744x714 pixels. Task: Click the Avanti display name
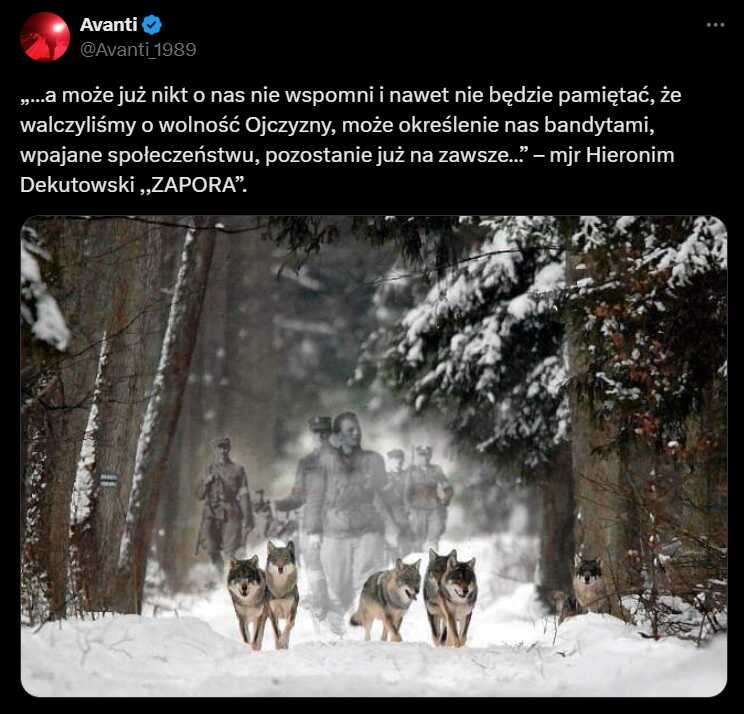[x=109, y=25]
